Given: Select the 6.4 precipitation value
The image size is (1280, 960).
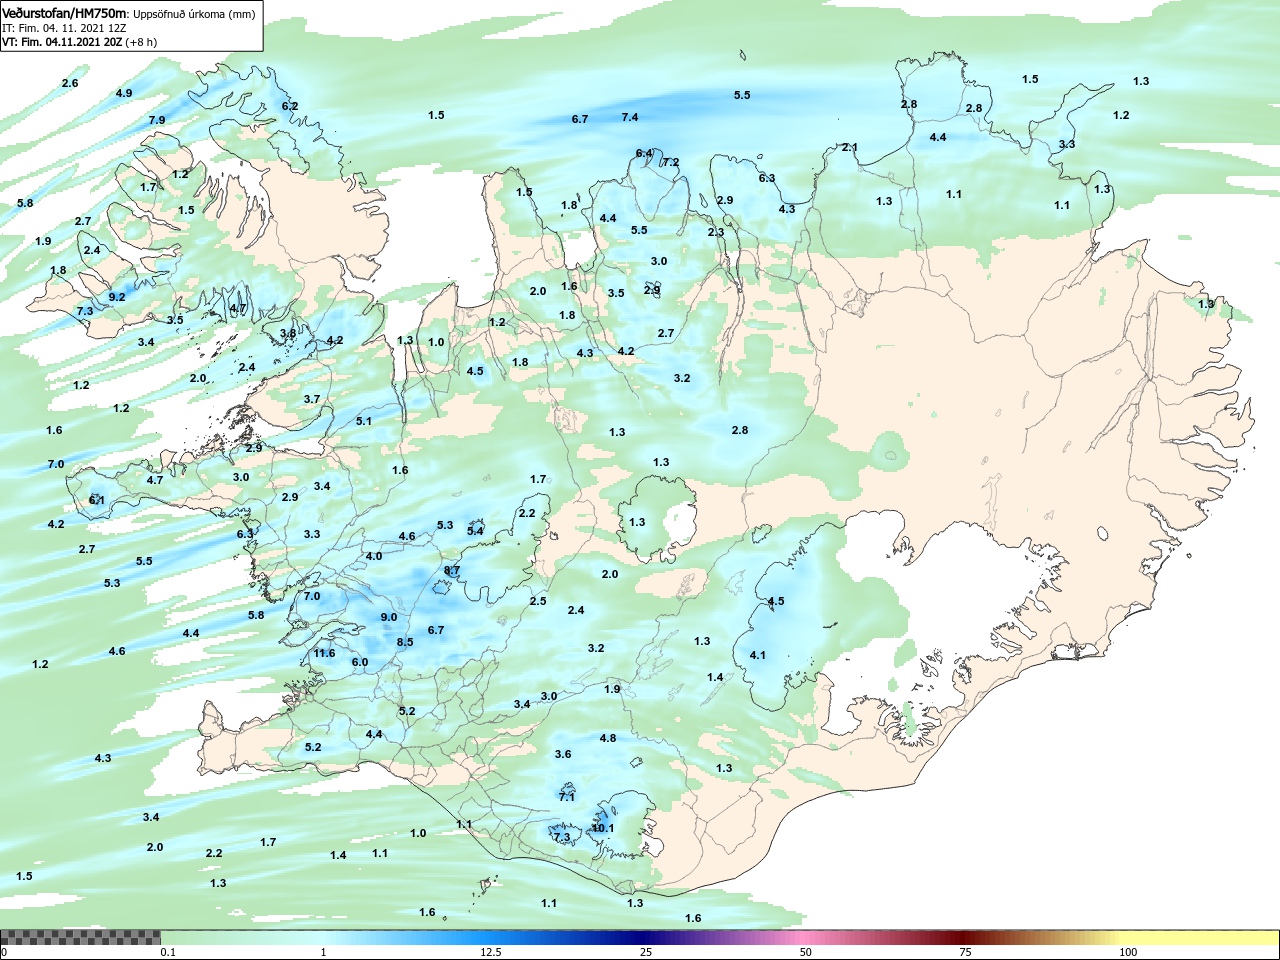Looking at the screenshot, I should 644,153.
